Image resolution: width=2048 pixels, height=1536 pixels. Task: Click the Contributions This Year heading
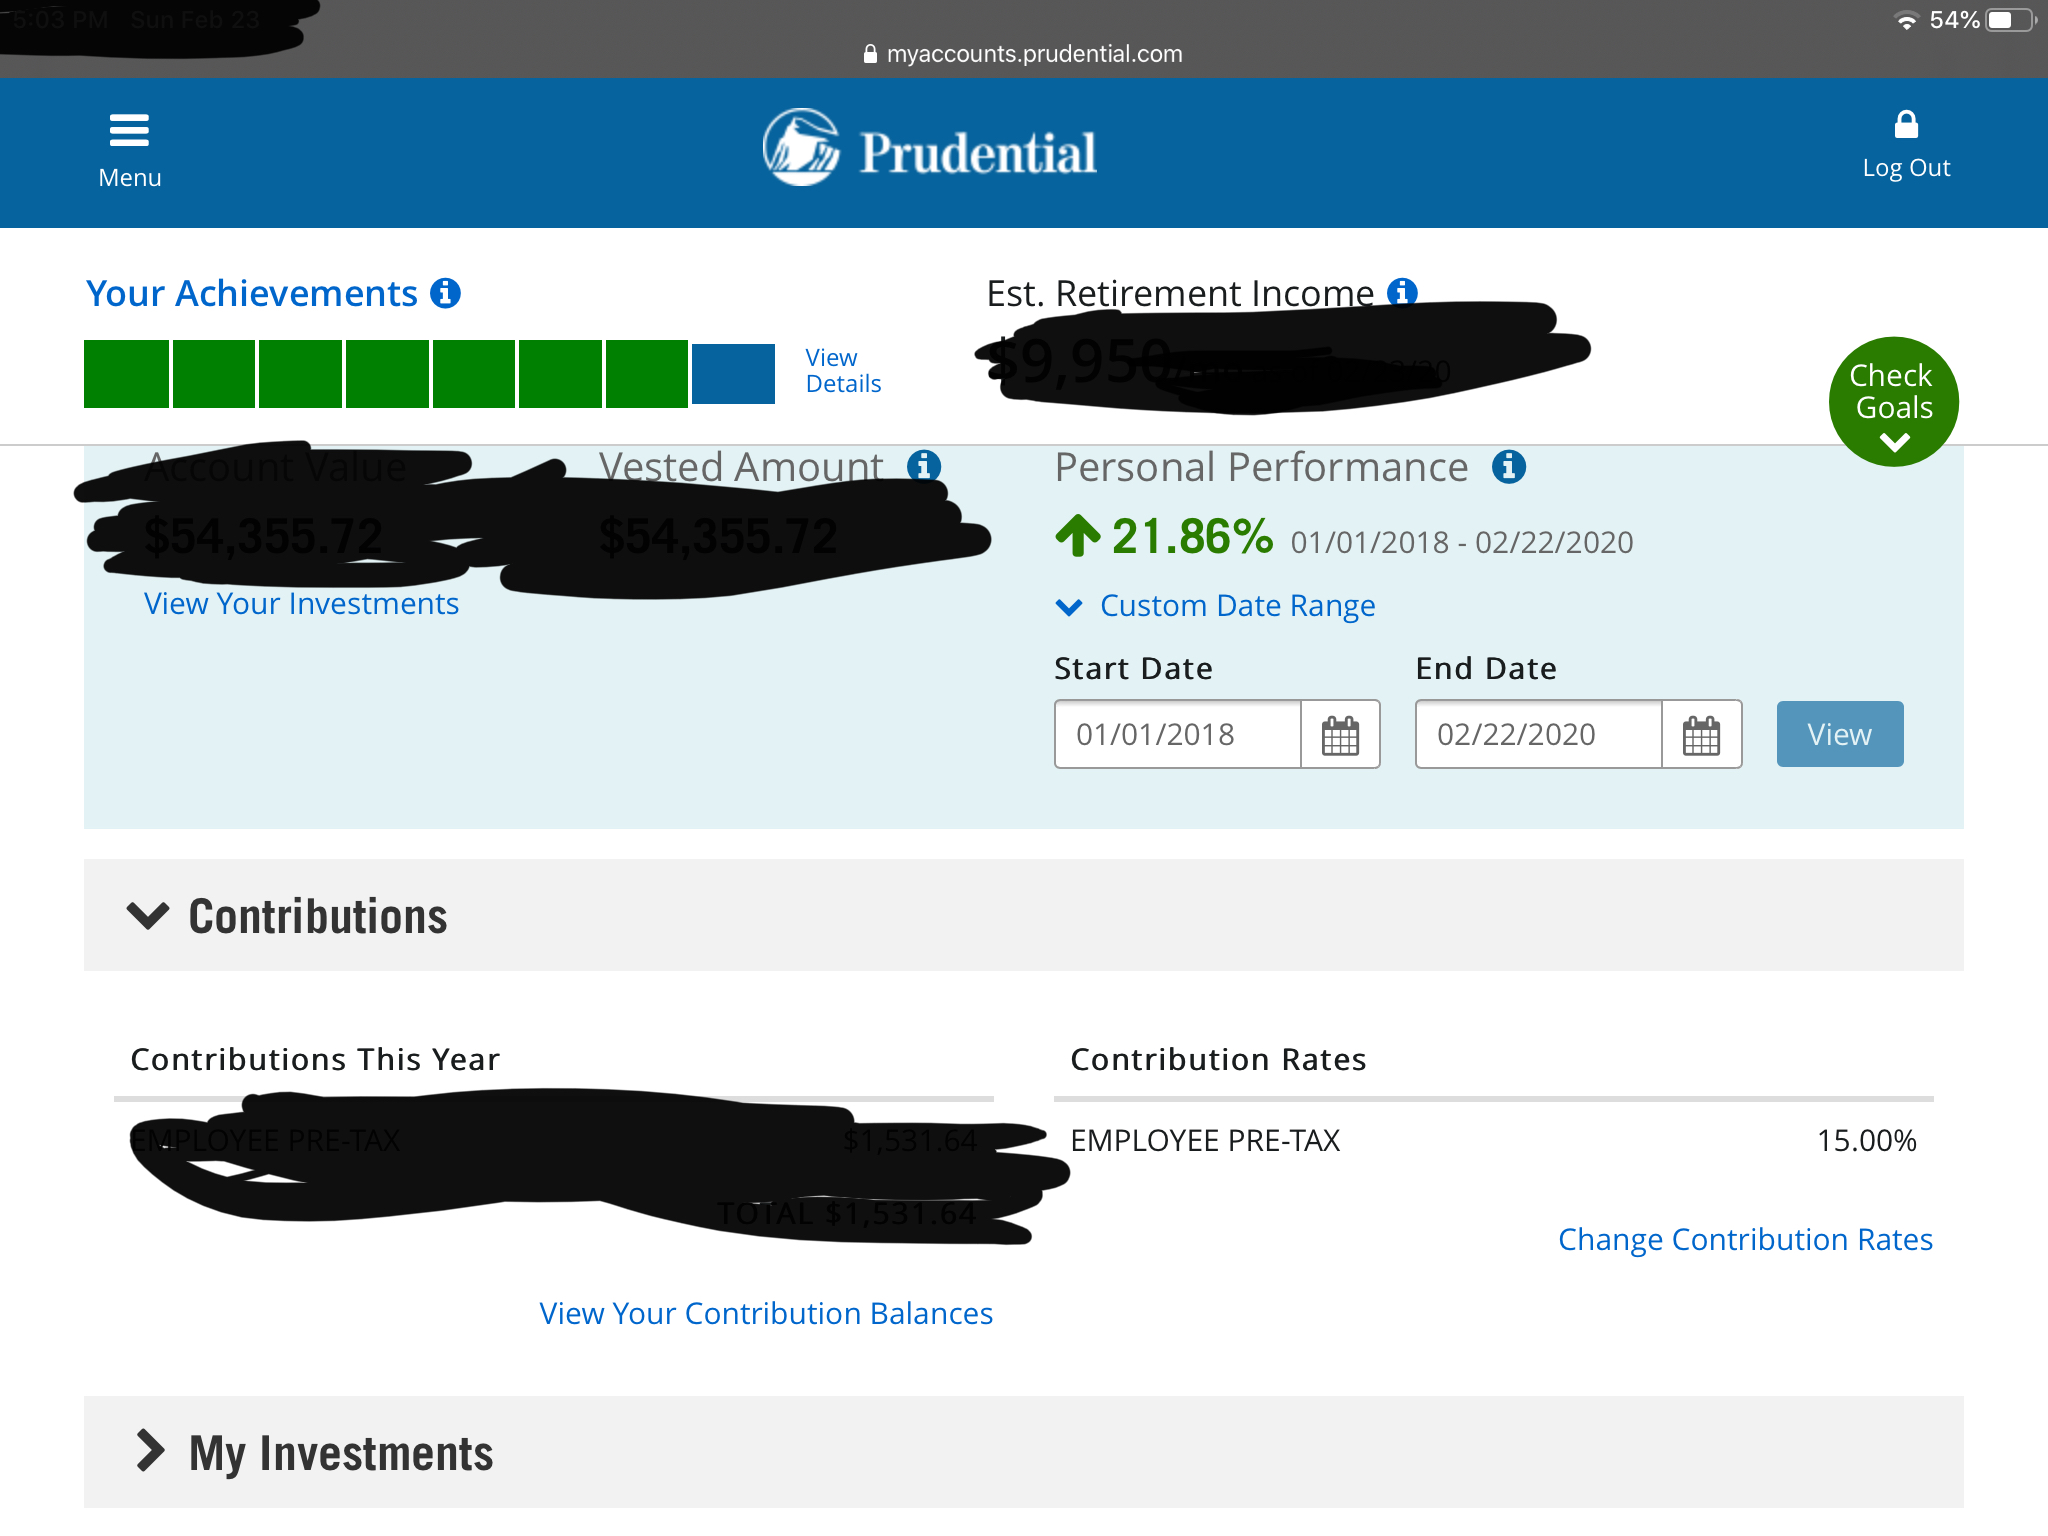tap(315, 1059)
